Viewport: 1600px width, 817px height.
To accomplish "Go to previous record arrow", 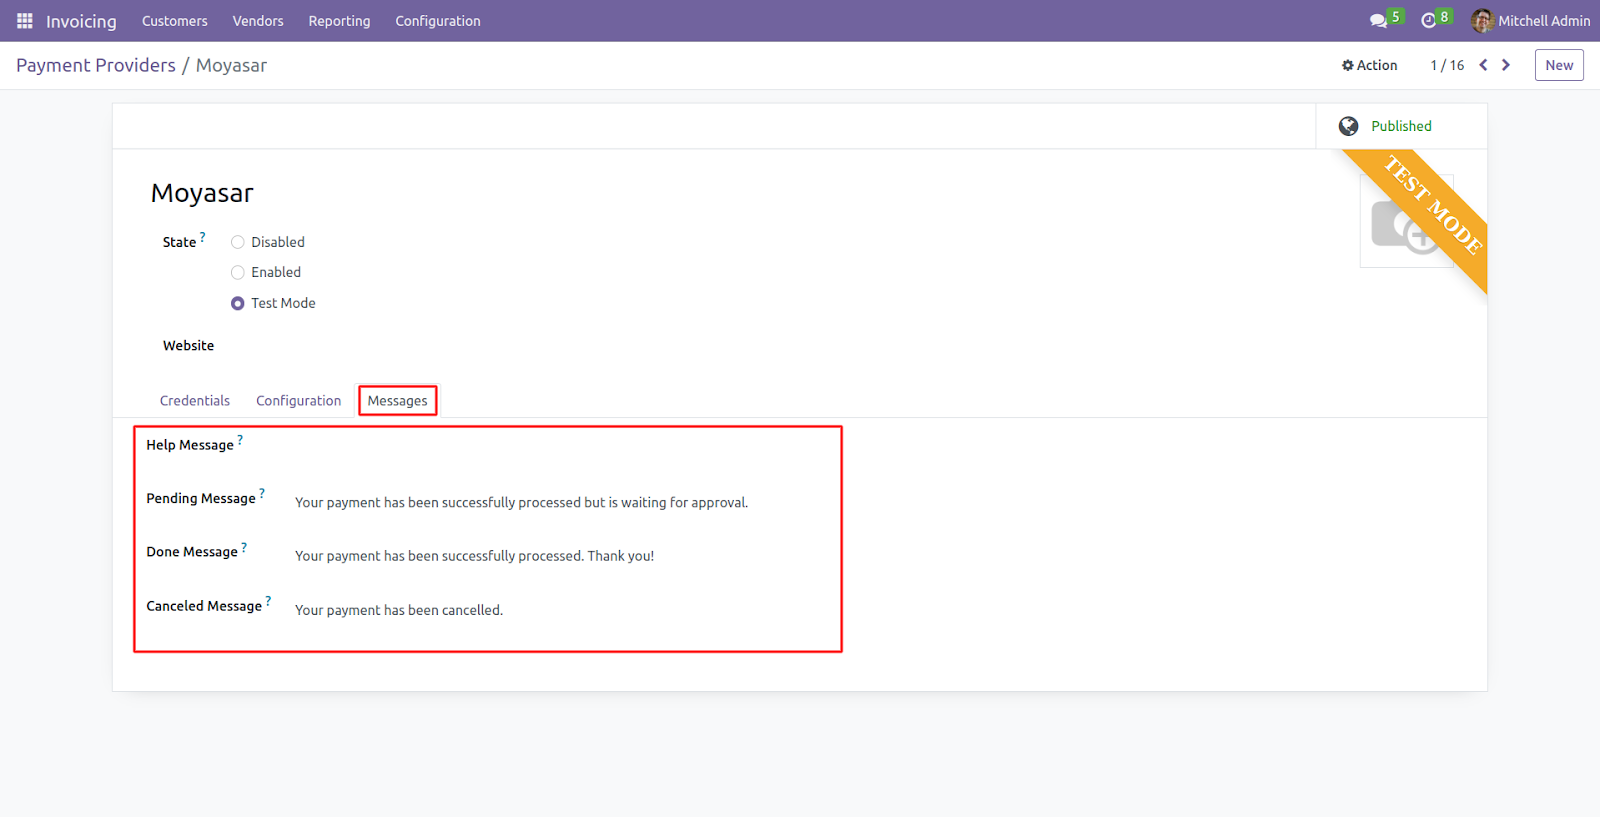I will click(x=1483, y=65).
